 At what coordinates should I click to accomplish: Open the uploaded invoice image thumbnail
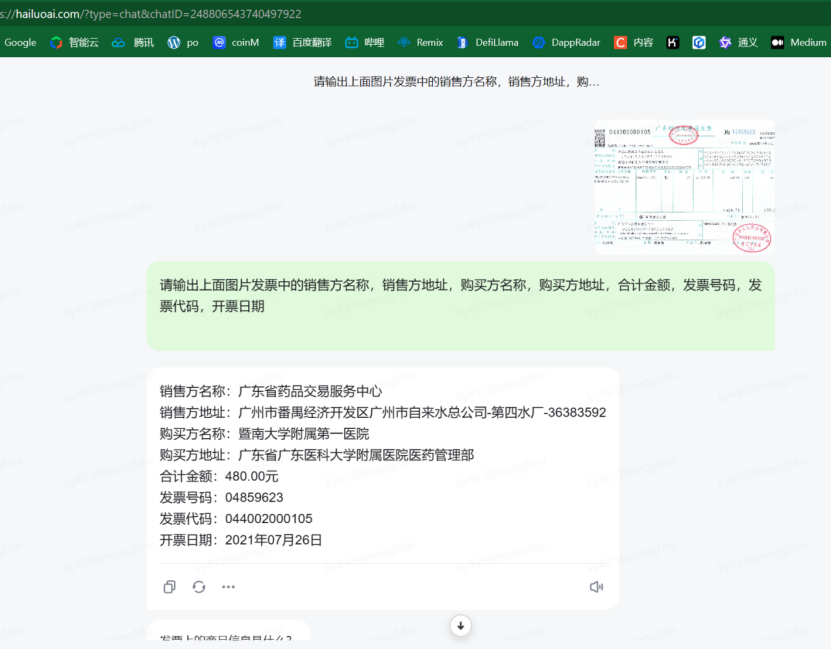[684, 187]
